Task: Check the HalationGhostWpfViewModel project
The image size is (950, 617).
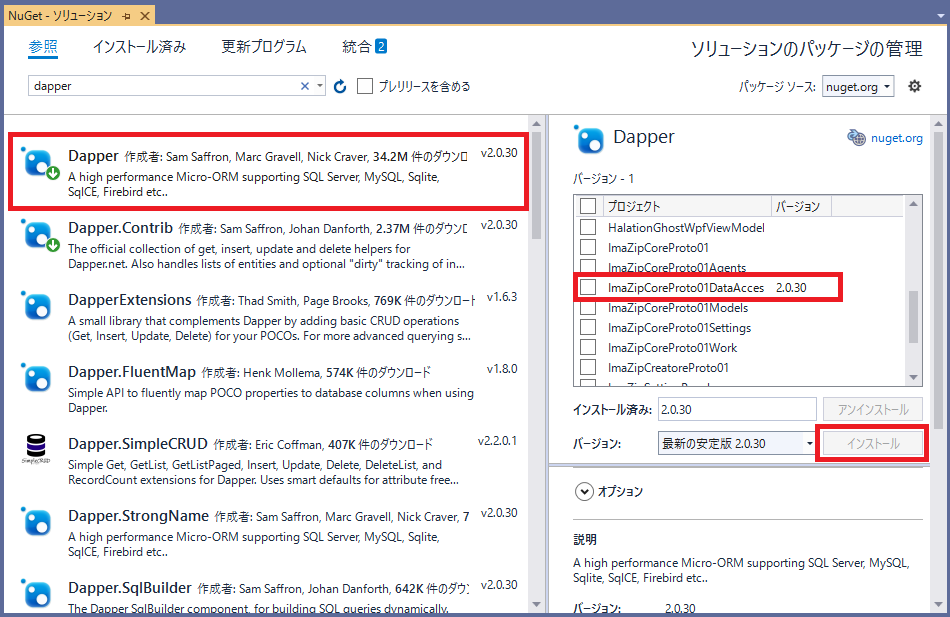Action: point(588,227)
